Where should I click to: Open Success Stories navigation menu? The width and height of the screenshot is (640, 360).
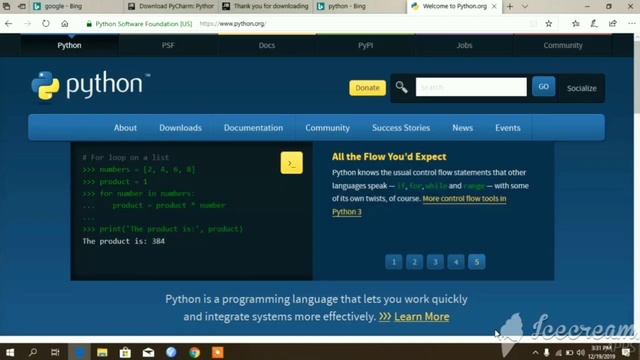401,128
